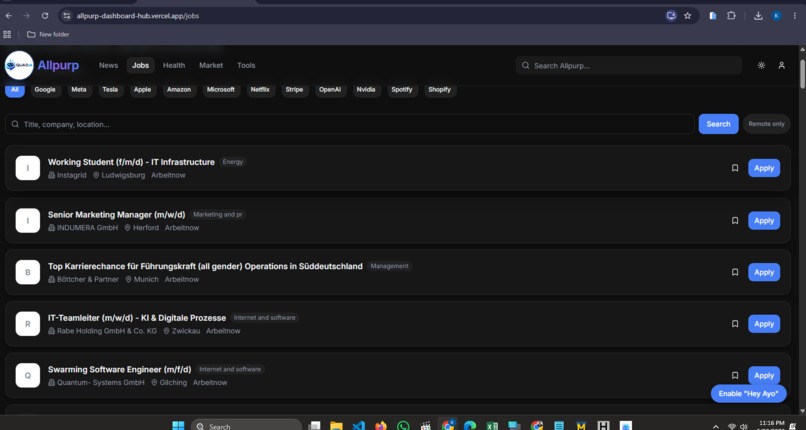Filter jobs by Stripe

(x=295, y=89)
